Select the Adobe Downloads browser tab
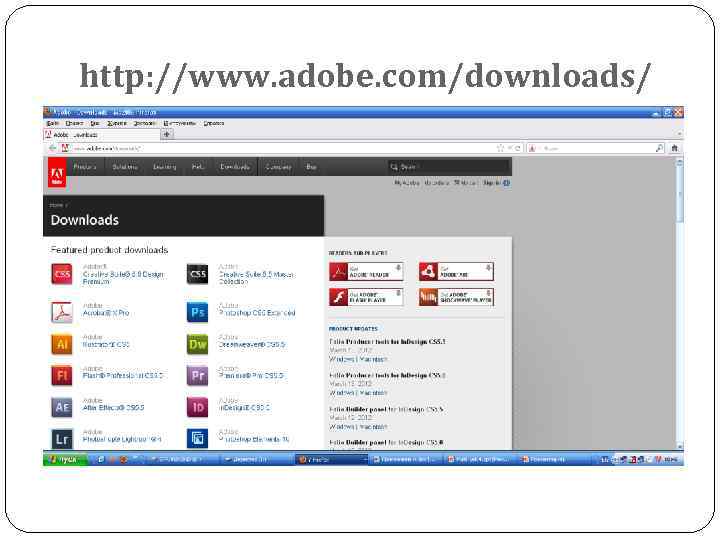 coord(102,135)
